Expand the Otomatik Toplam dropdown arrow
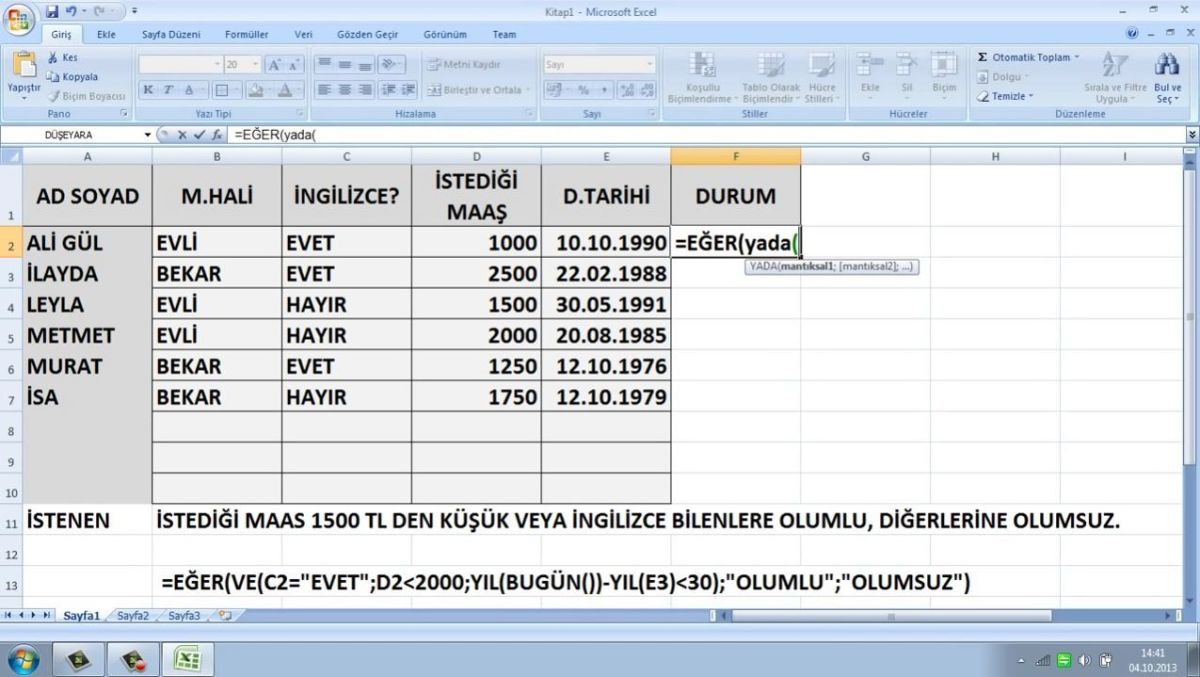 1077,58
